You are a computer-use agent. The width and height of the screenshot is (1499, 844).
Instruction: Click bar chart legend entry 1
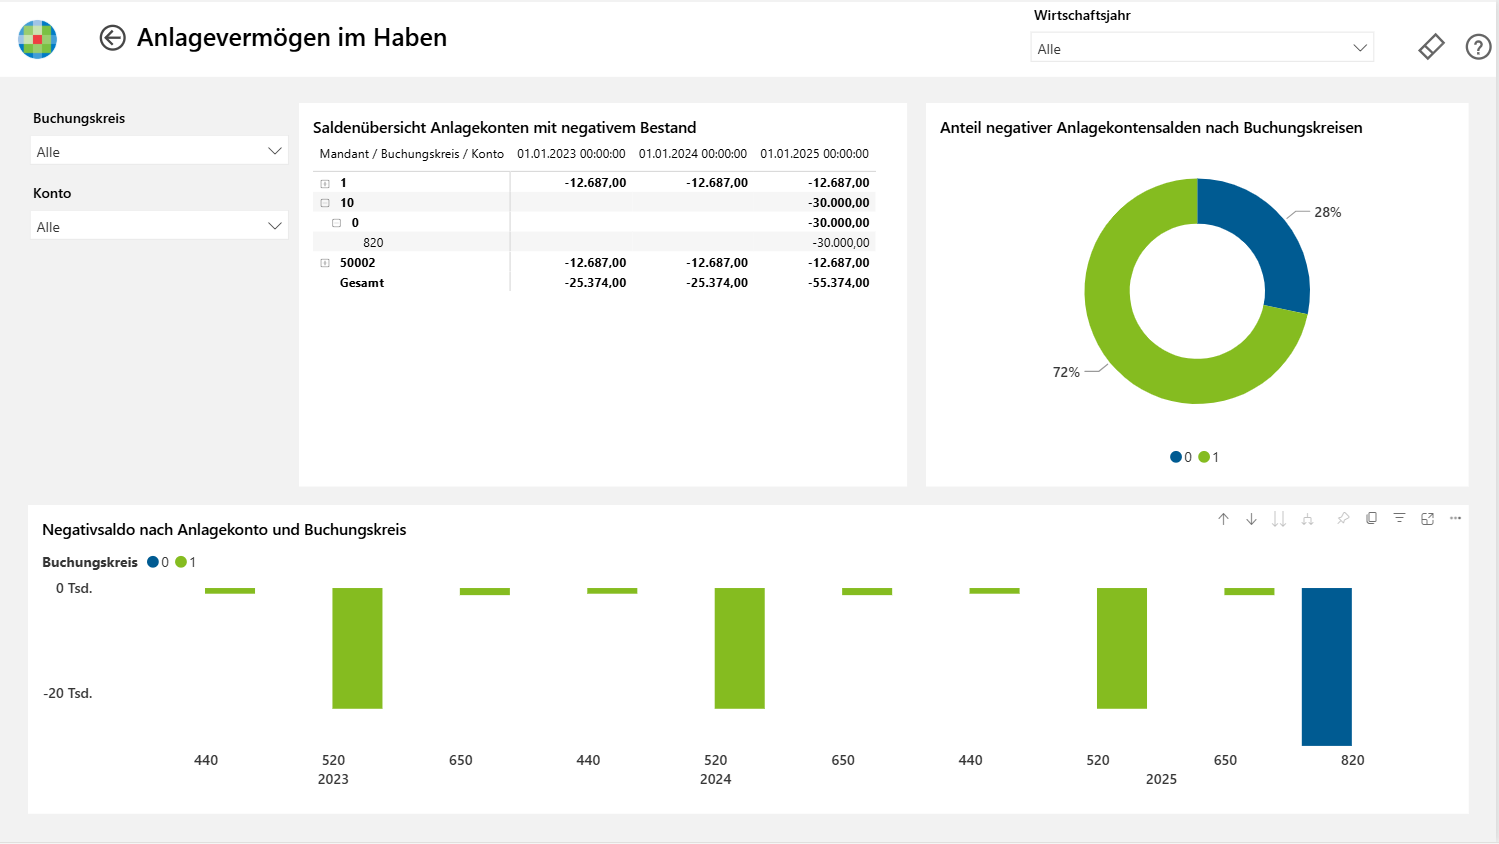click(x=186, y=562)
